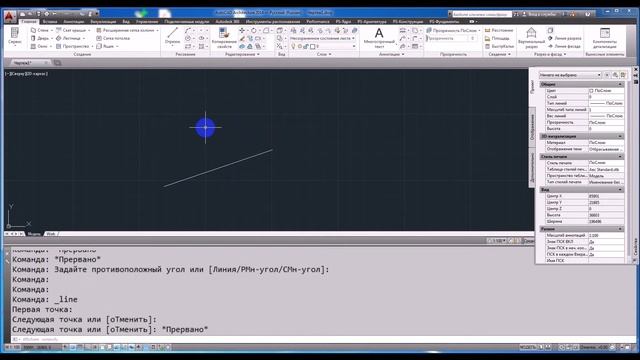Select the Пространство (space) tool

pyautogui.click(x=72, y=46)
